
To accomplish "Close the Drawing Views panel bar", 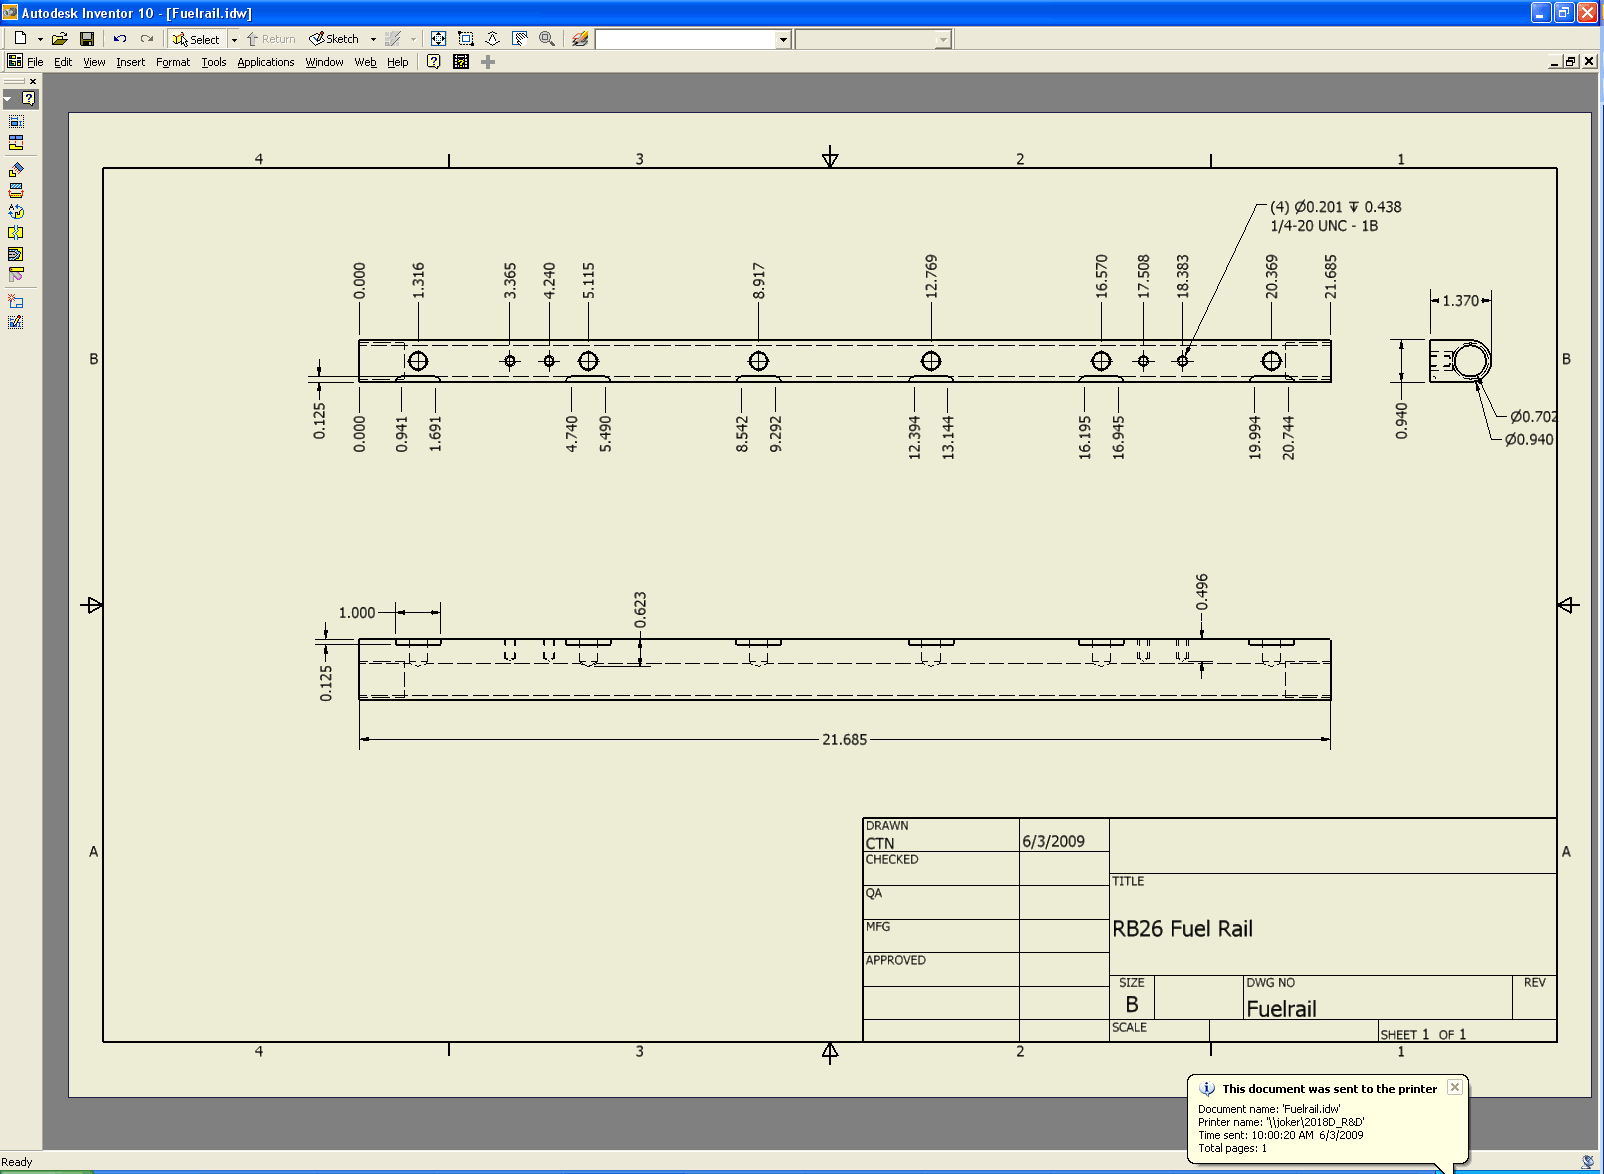I will click(33, 81).
